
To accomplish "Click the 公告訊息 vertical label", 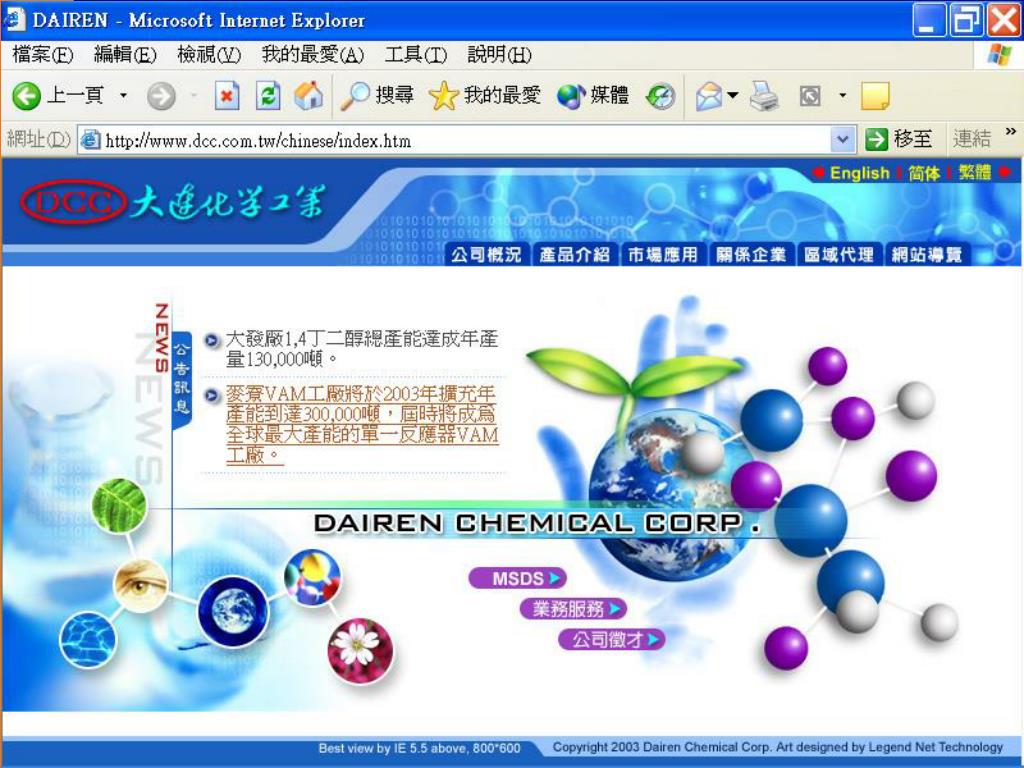I will pyautogui.click(x=182, y=379).
